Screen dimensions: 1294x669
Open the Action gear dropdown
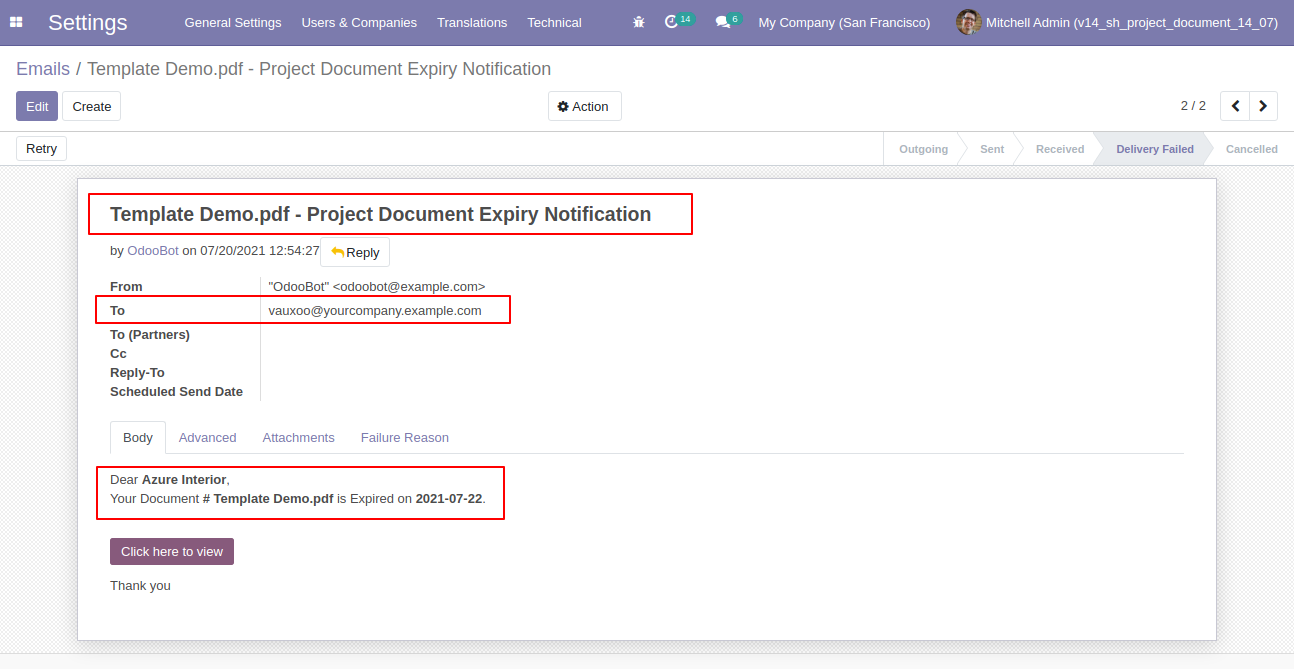584,106
